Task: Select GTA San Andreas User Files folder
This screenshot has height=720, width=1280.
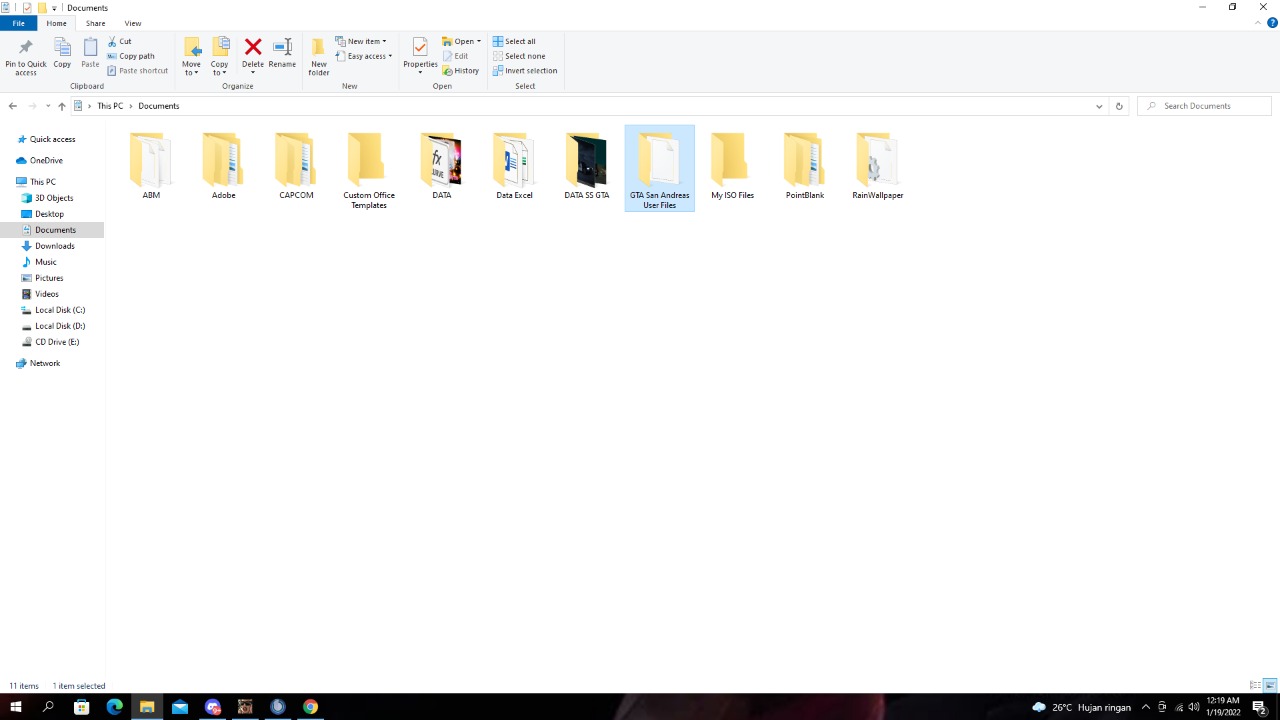Action: click(660, 169)
